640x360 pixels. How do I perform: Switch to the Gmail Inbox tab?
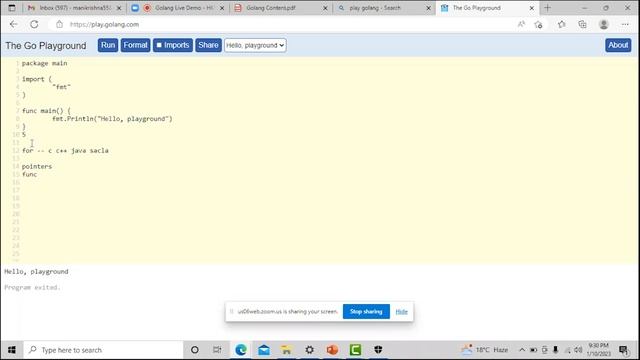point(74,8)
